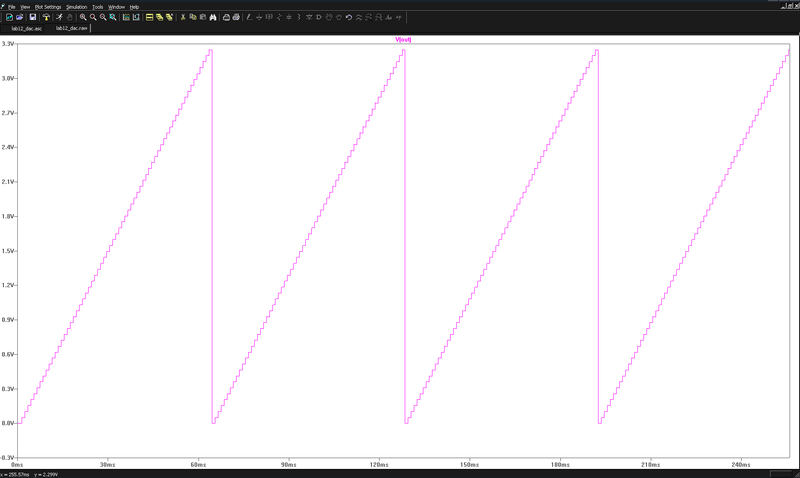Save with the floppy disk icon
Image resolution: width=800 pixels, height=478 pixels.
tap(33, 17)
